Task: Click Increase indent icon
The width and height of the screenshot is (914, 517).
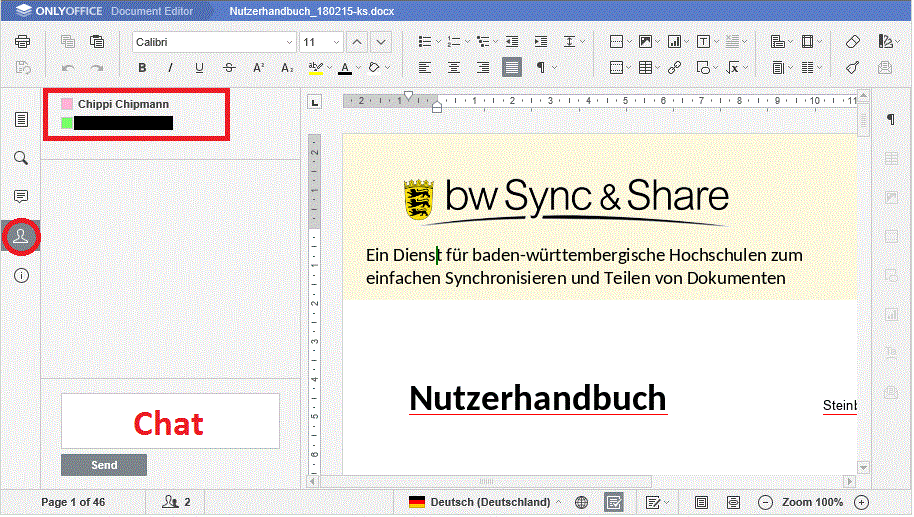Action: point(541,42)
